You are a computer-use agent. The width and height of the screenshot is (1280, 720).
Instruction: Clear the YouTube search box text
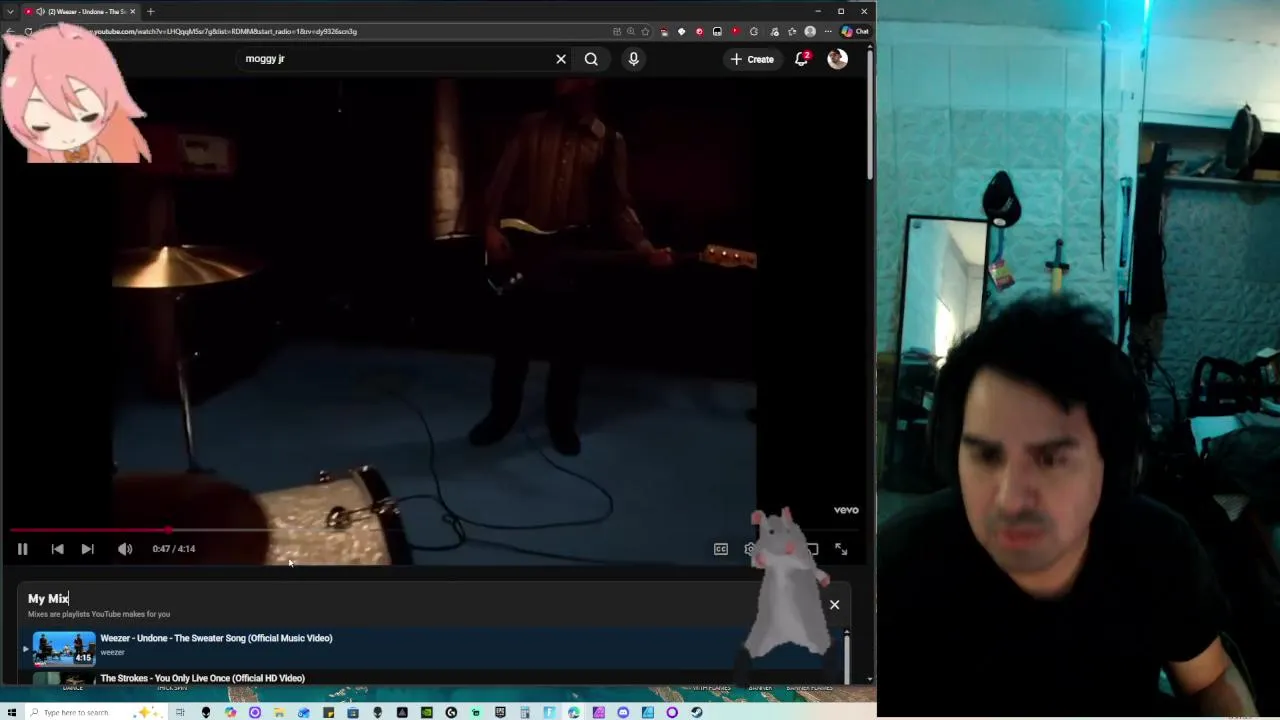point(561,59)
